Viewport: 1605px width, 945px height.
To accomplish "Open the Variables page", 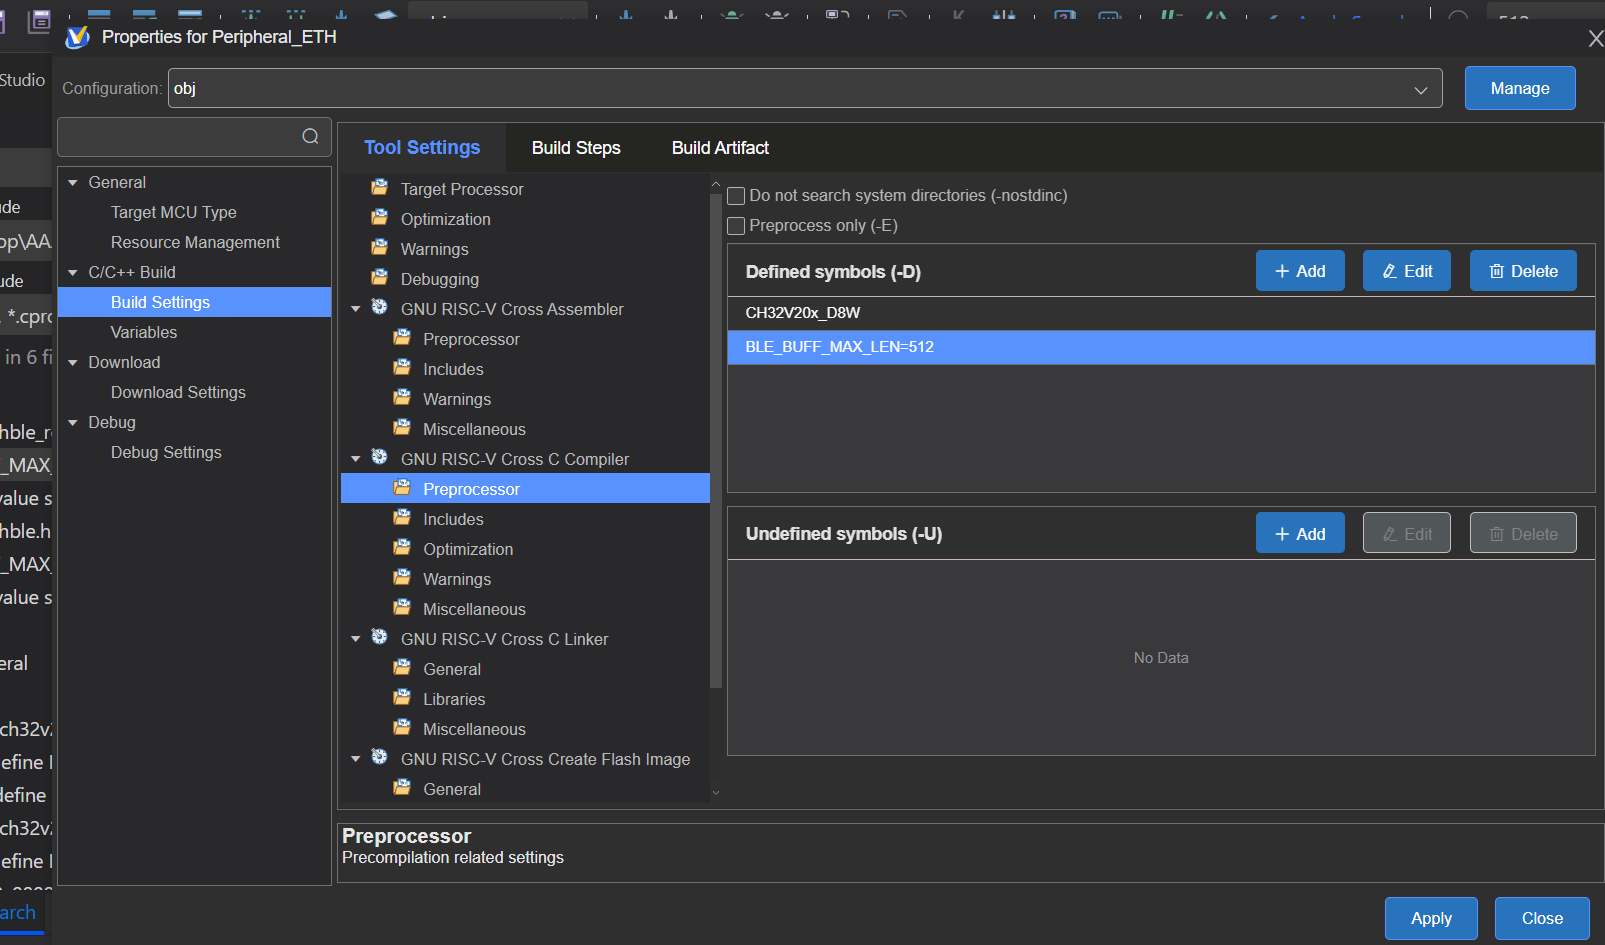I will tap(195, 332).
